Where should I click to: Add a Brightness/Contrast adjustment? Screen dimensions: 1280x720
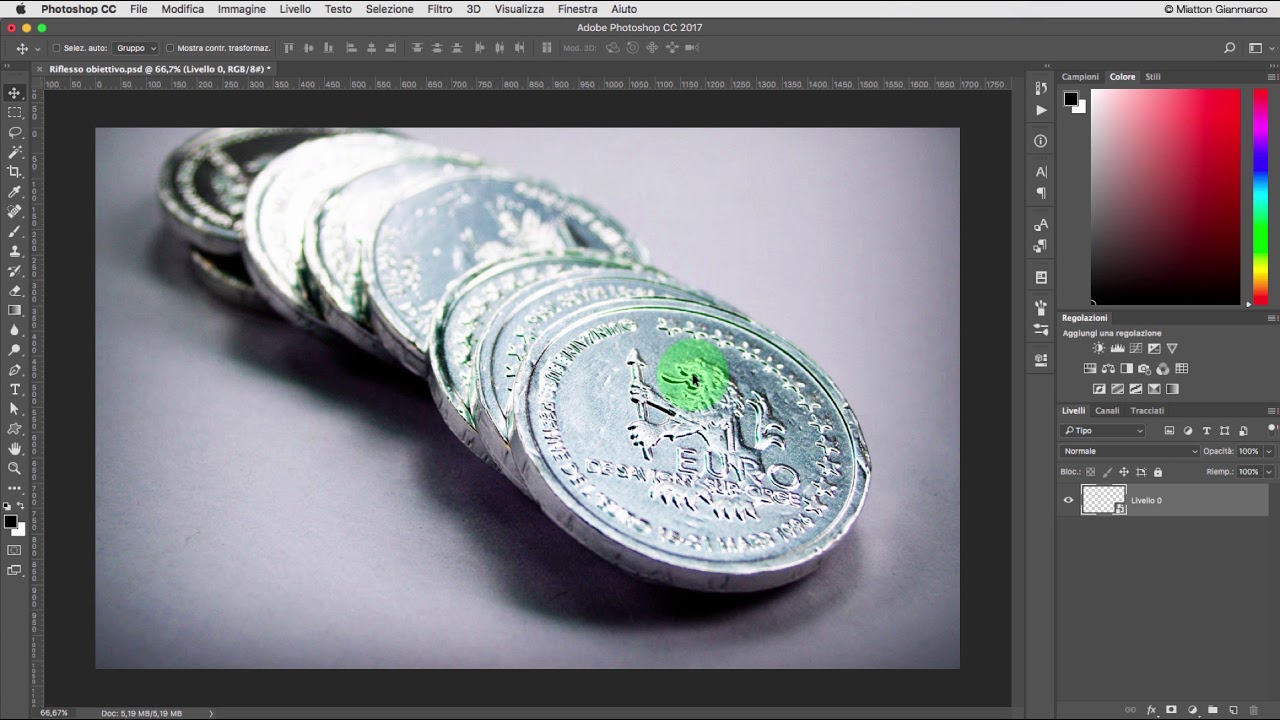point(1098,348)
